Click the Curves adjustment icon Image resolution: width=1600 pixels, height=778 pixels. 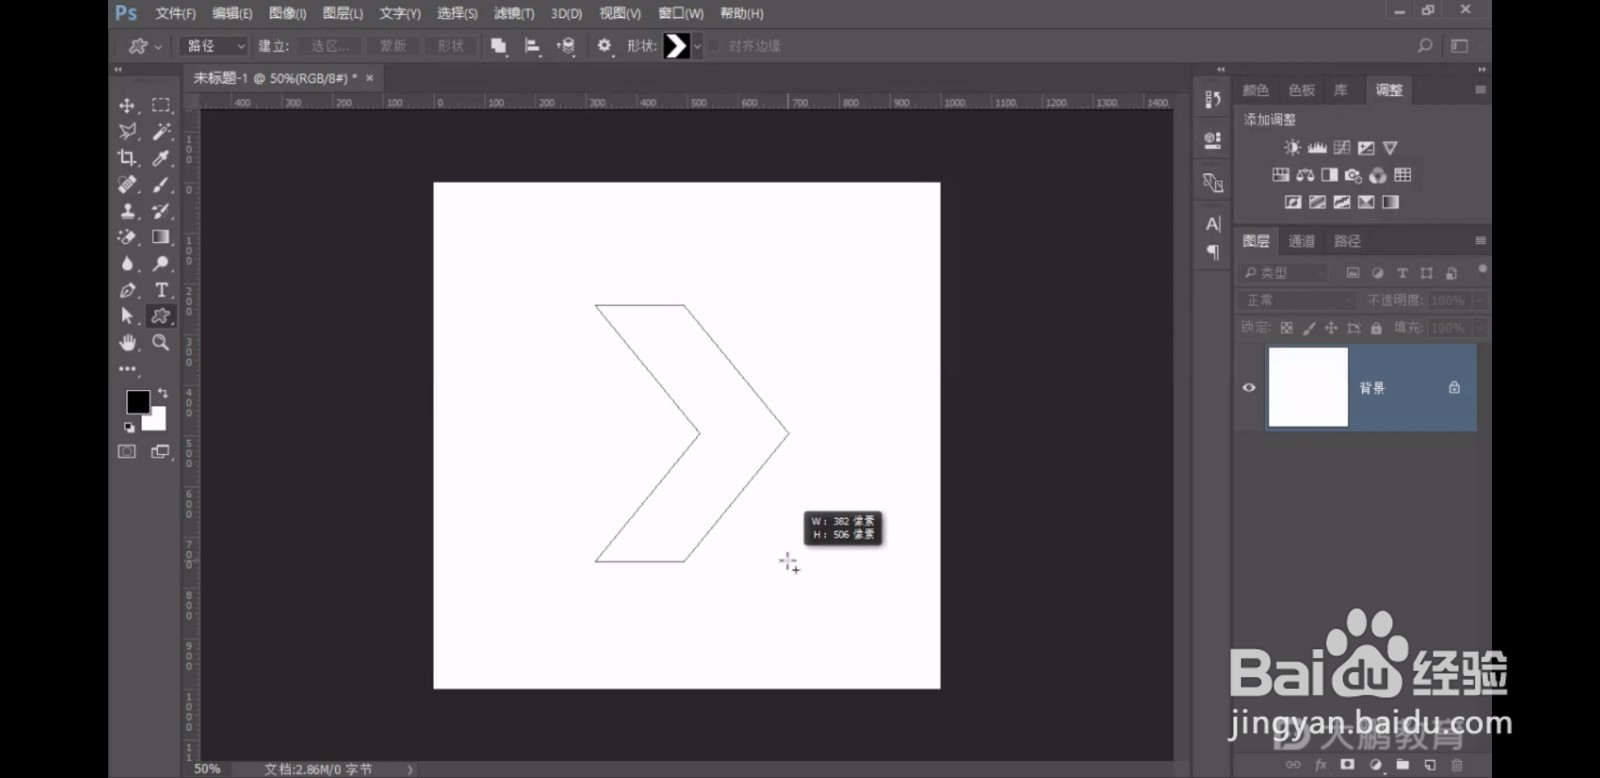click(1342, 148)
